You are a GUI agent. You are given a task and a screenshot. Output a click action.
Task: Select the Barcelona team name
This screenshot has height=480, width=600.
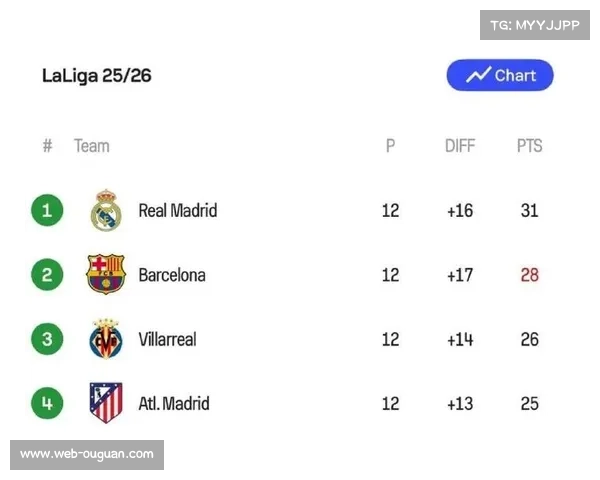click(x=171, y=274)
